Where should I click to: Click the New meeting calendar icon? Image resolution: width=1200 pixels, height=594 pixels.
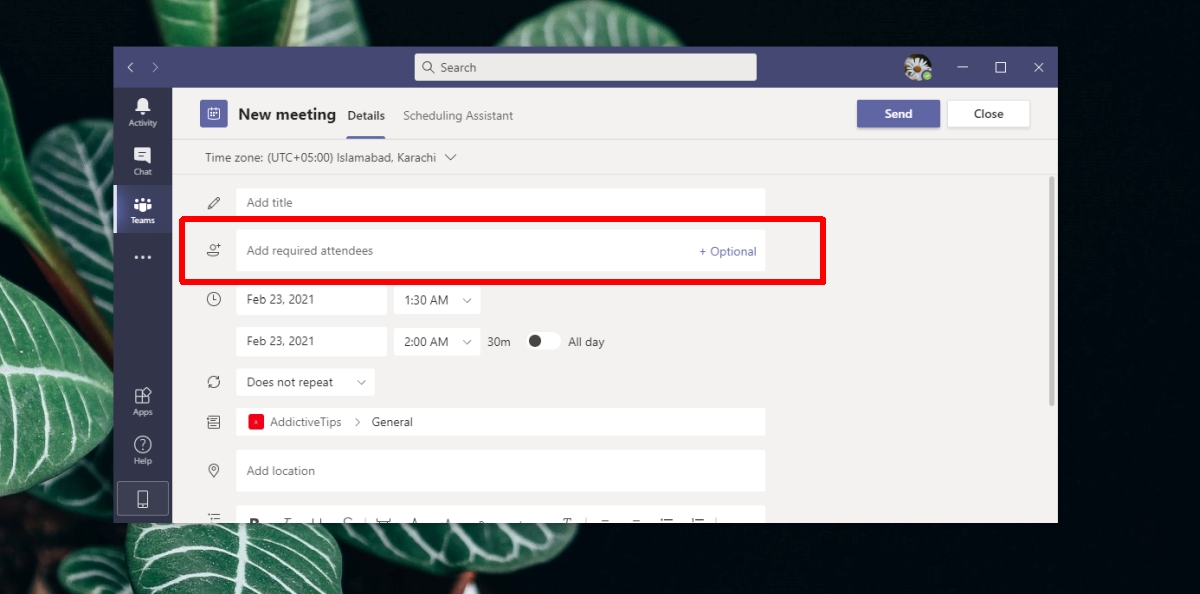213,114
